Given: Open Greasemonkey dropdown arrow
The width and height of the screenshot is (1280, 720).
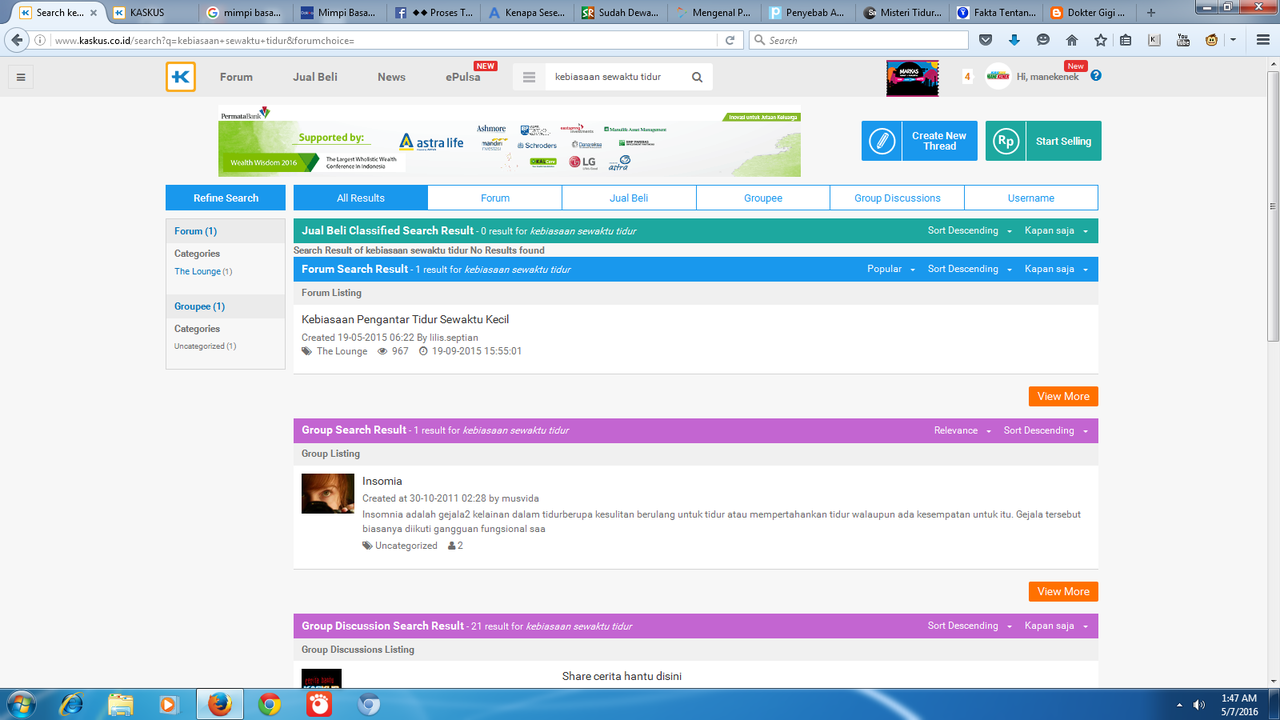Looking at the screenshot, I should point(1234,40).
